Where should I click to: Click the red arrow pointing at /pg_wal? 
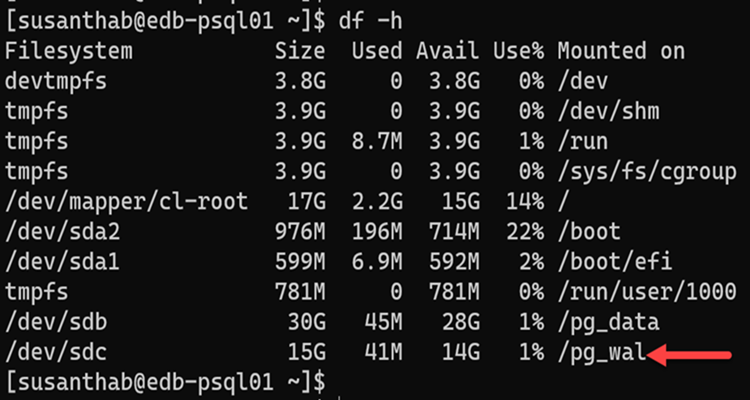click(689, 355)
